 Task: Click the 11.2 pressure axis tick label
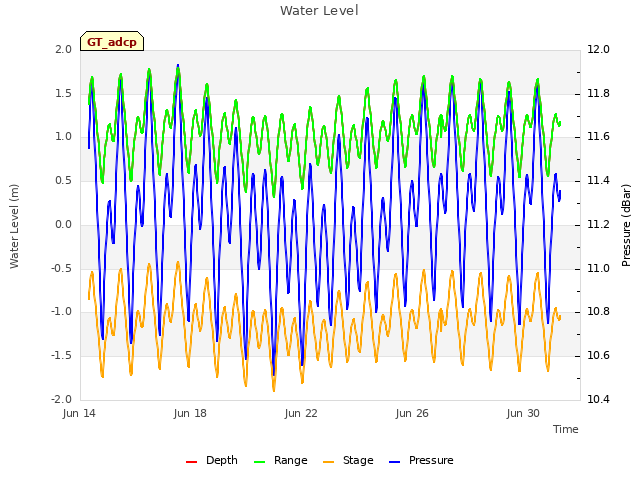[x=598, y=224]
